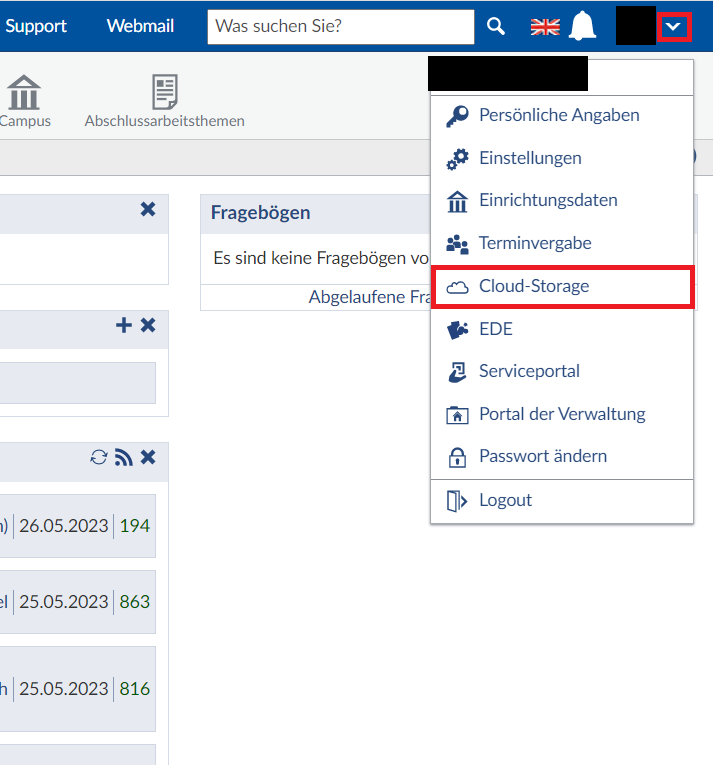Choose Terminvergabe in dropdown menu
This screenshot has height=765, width=713.
[535, 243]
